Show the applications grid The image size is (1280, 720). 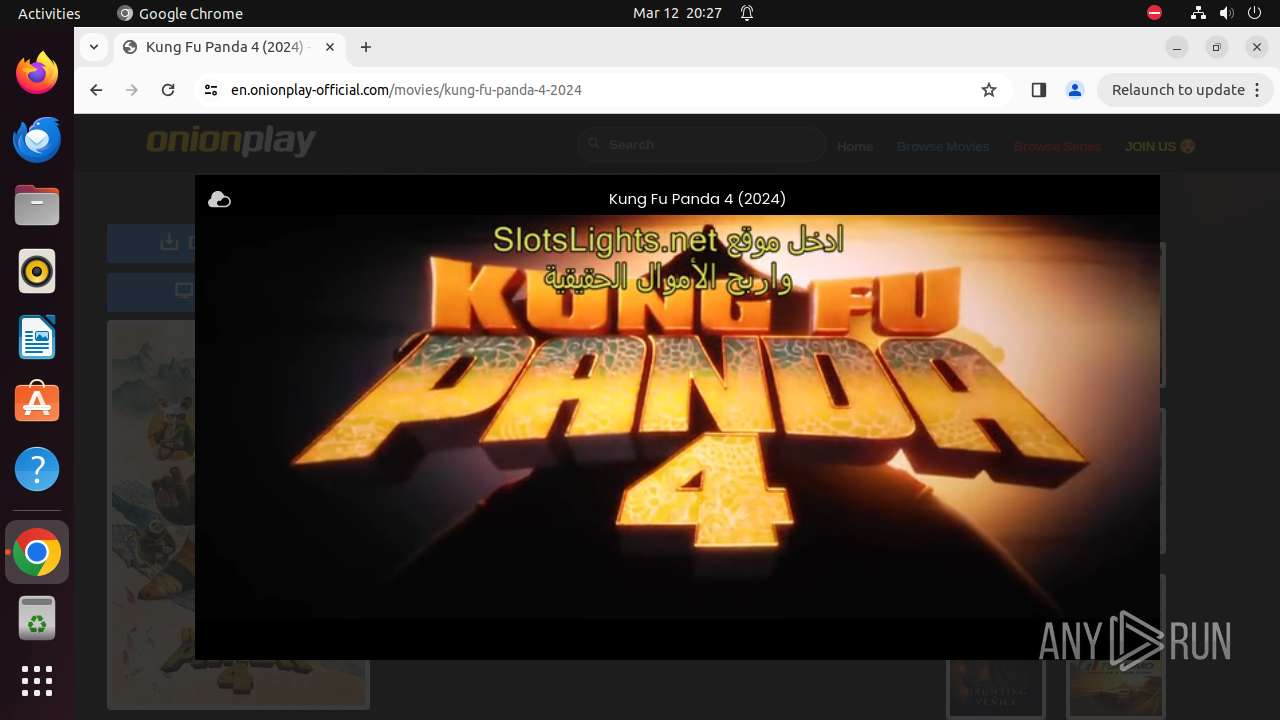[37, 681]
